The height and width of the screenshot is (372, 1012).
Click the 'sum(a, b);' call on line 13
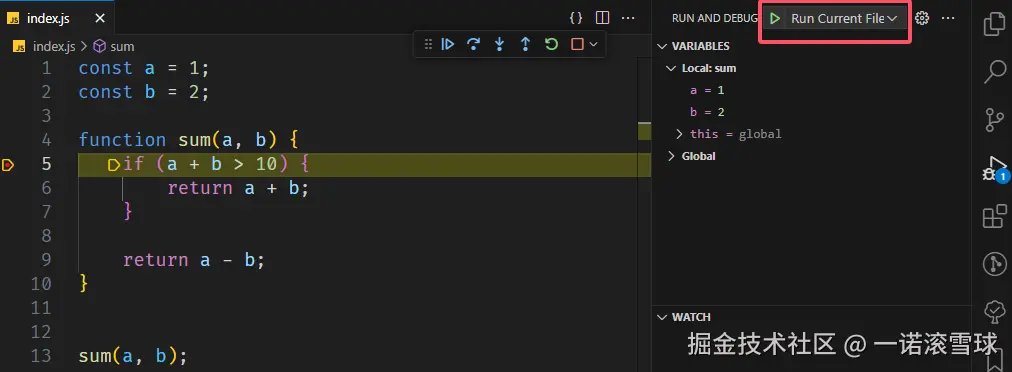[x=133, y=355]
